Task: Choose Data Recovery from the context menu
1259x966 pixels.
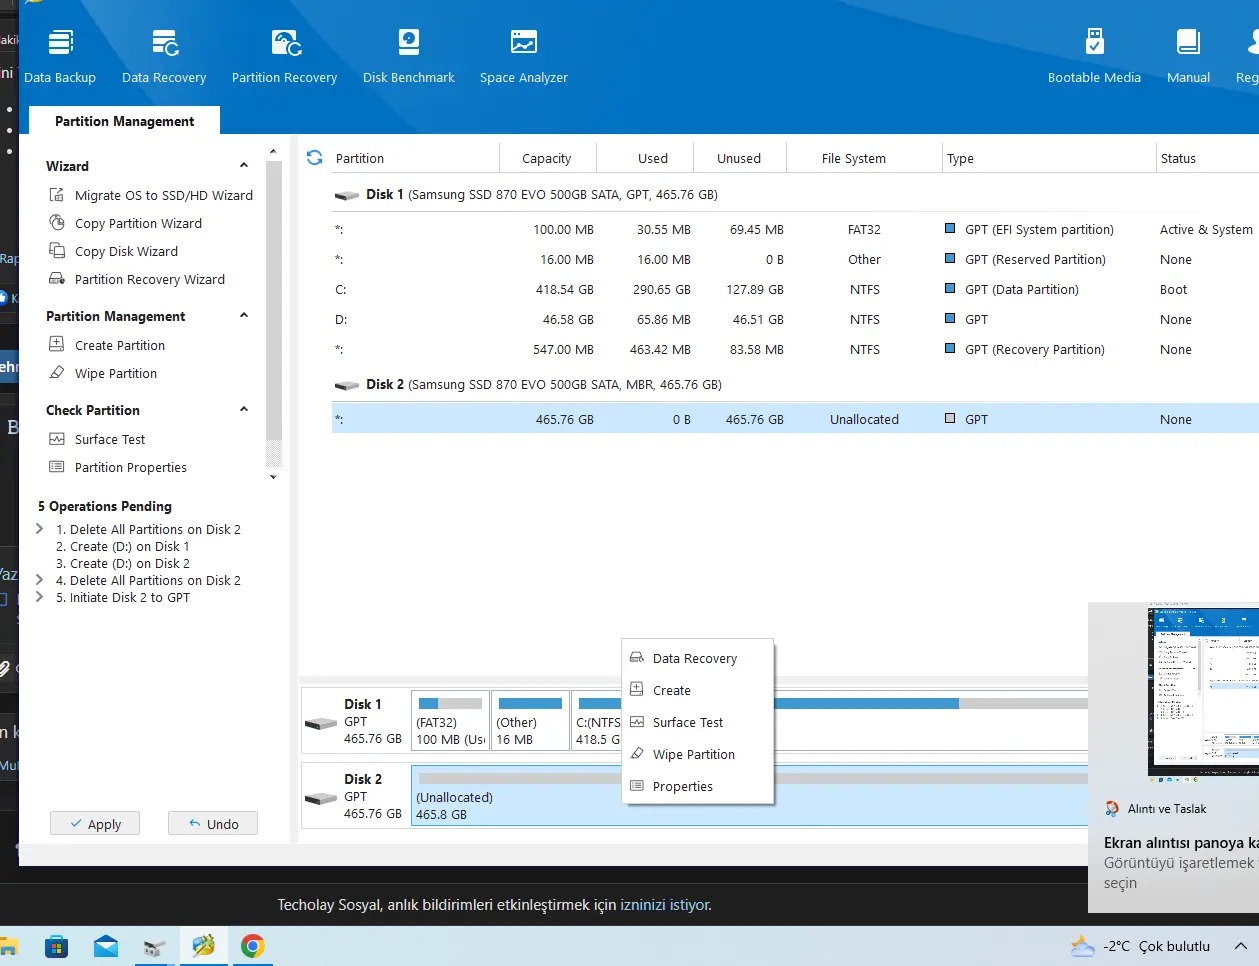Action: [698, 658]
